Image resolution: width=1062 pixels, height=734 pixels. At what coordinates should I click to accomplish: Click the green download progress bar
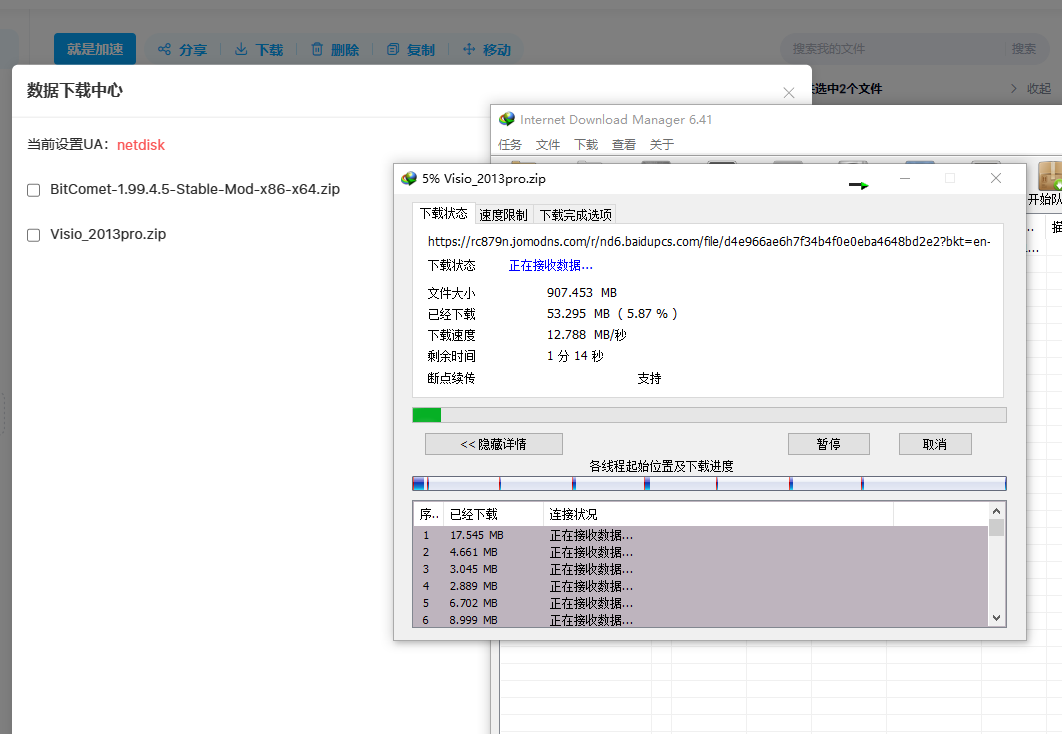[x=427, y=415]
